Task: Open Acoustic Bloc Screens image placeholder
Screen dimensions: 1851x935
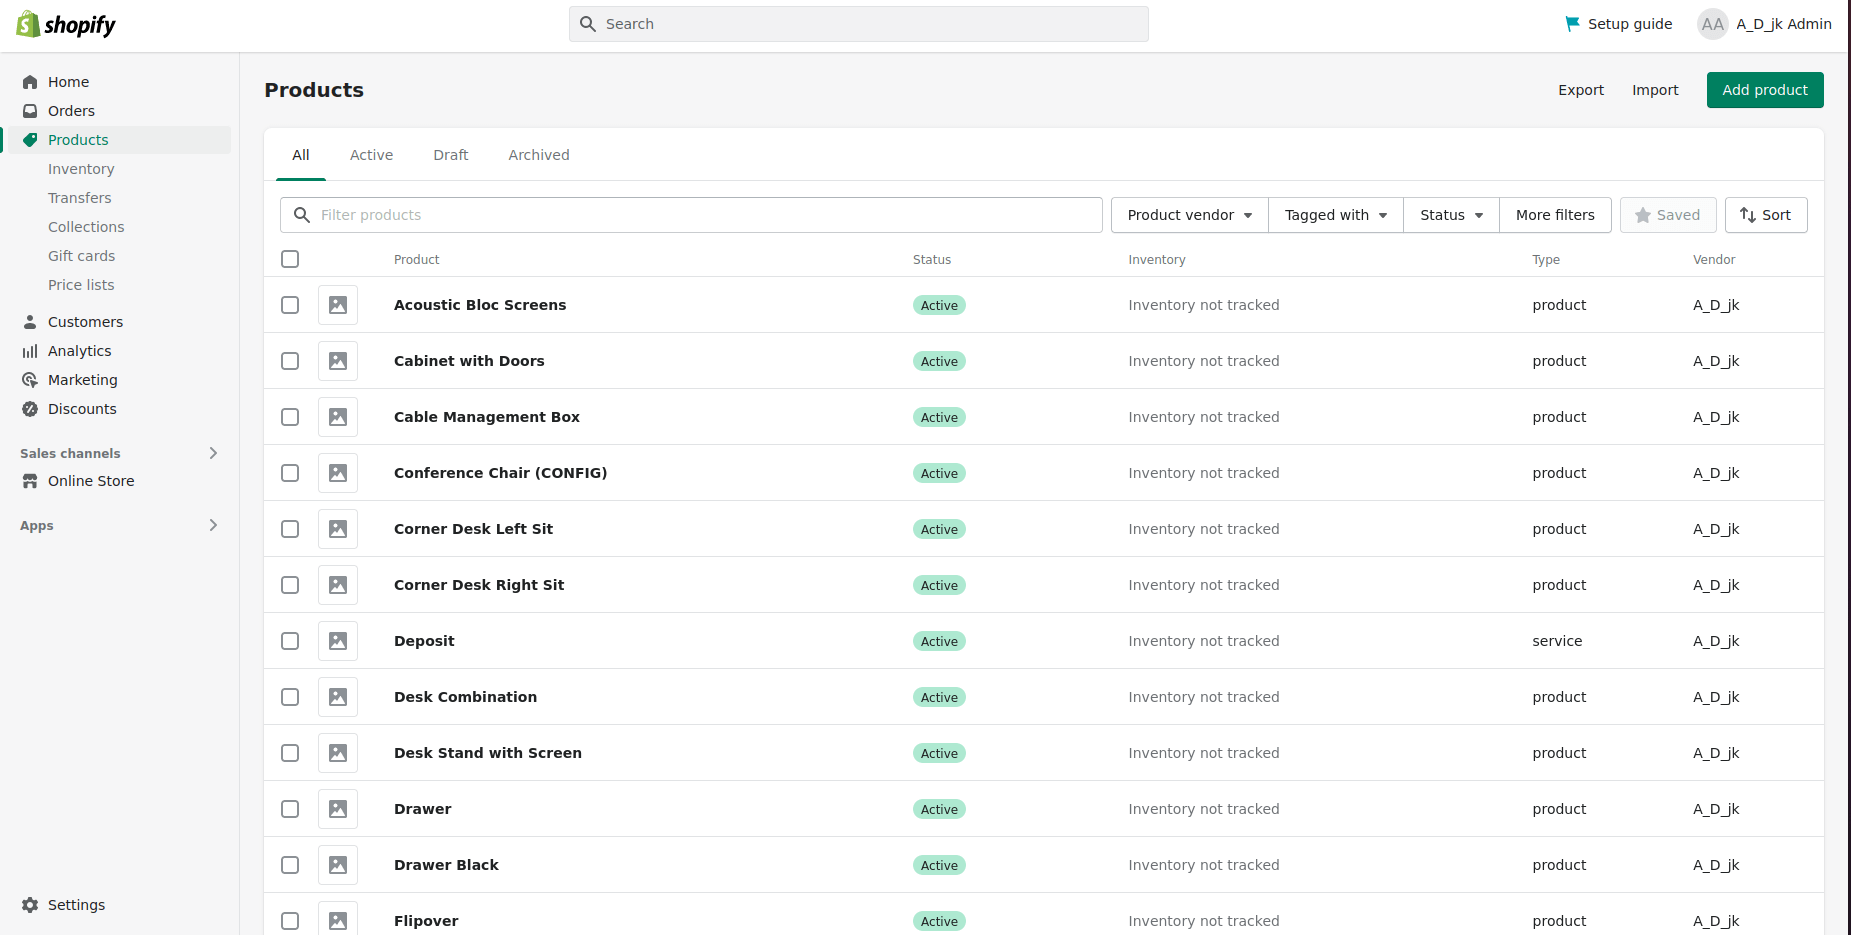Action: pyautogui.click(x=338, y=305)
